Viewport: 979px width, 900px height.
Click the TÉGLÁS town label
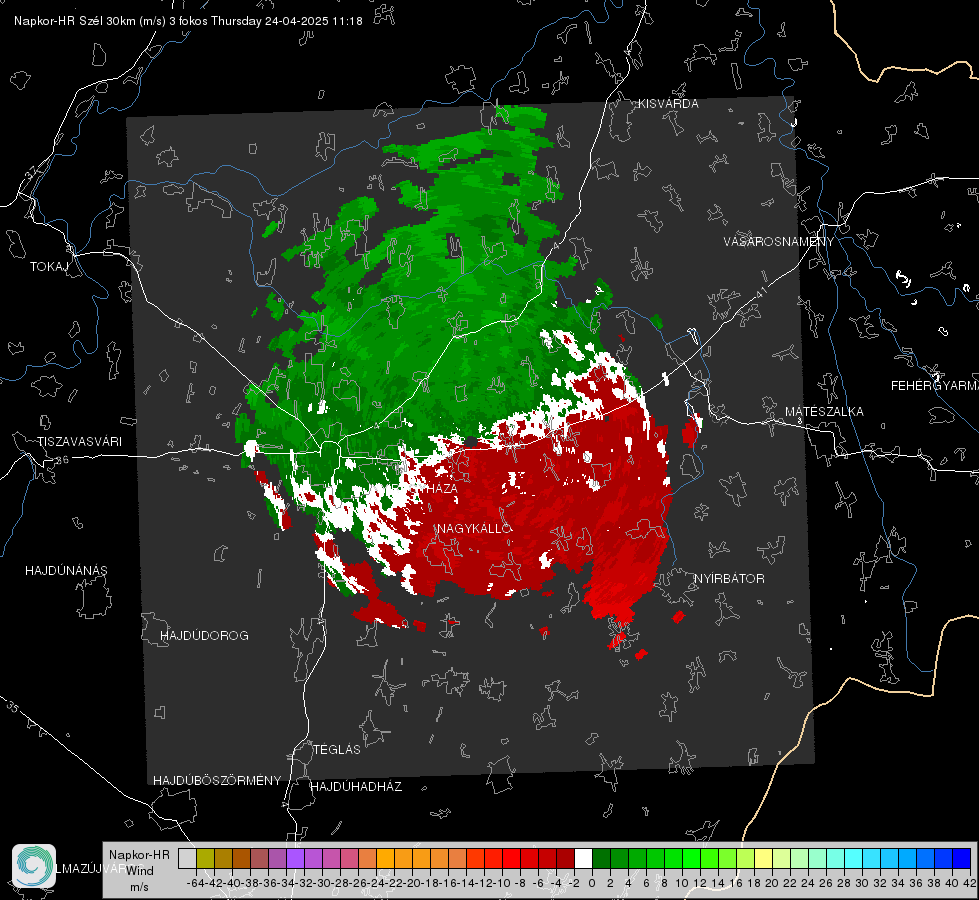337,750
